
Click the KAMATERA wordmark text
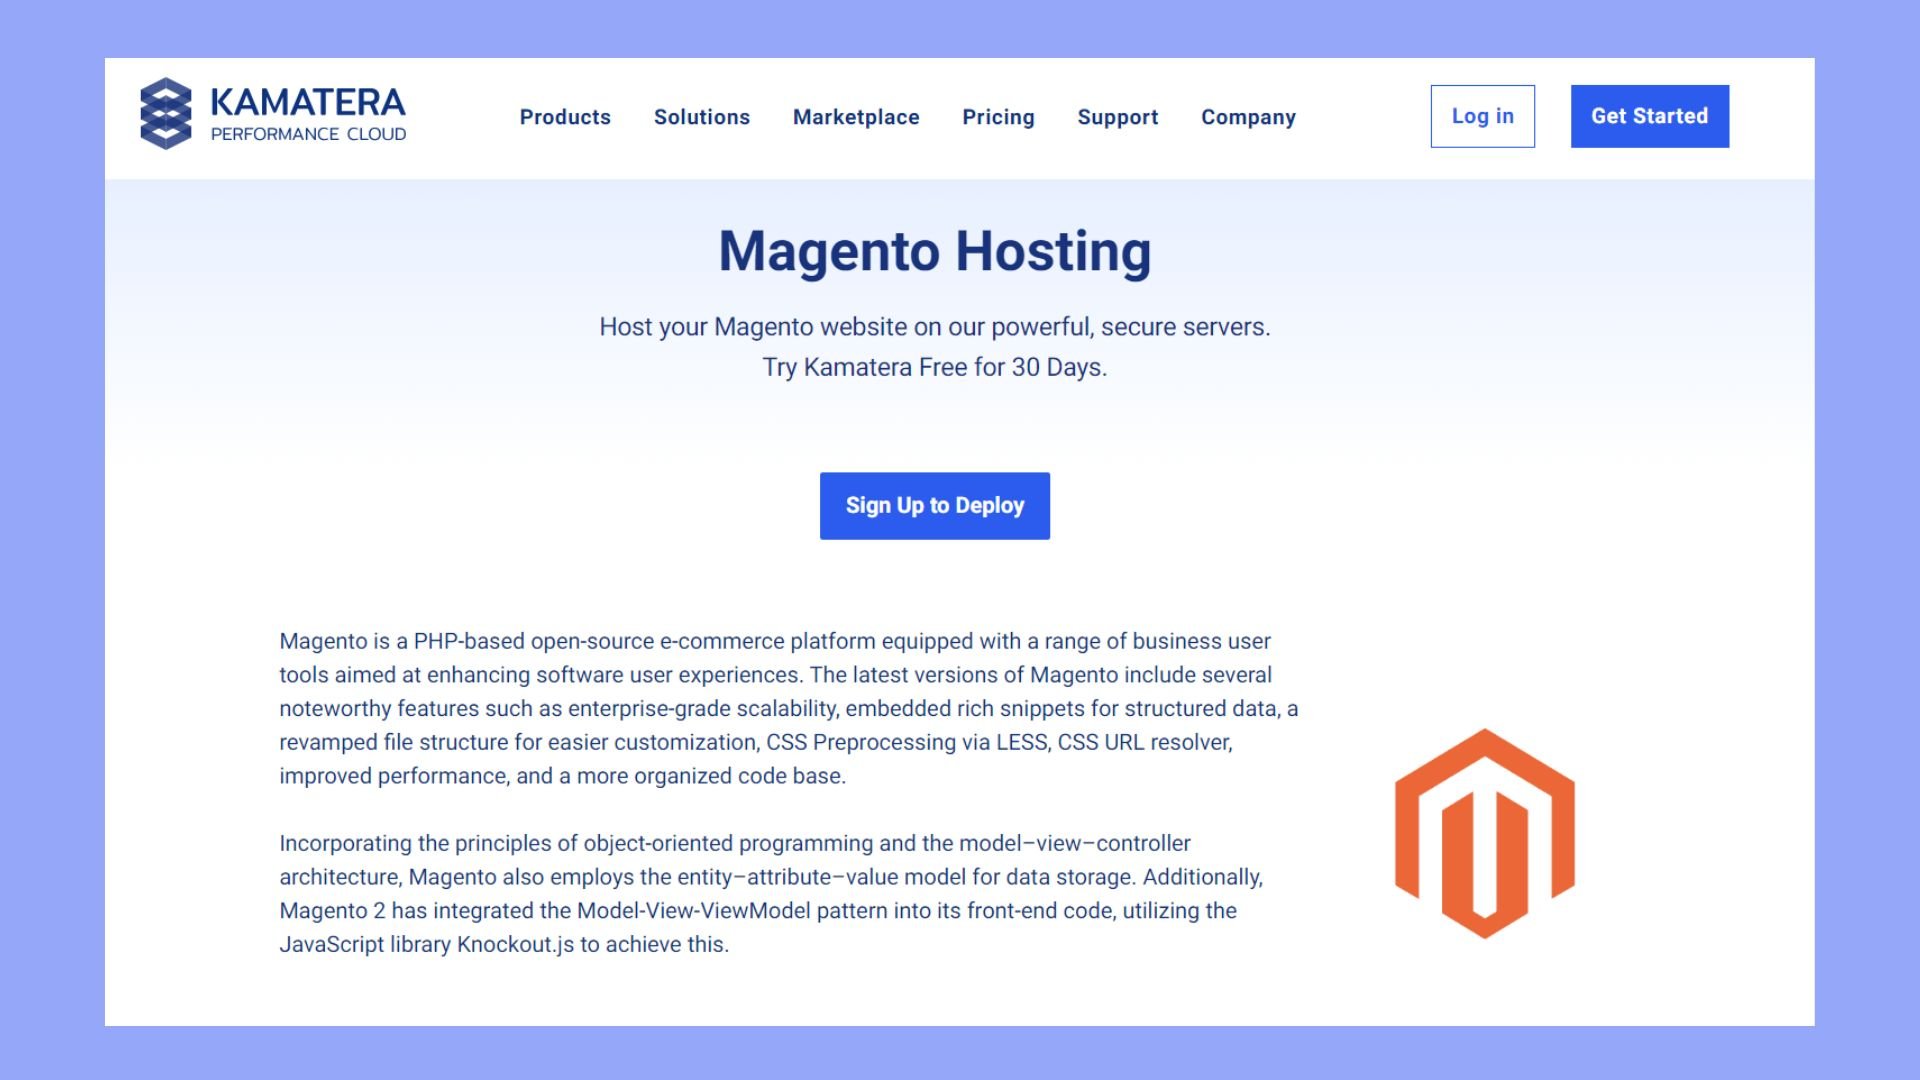307,102
